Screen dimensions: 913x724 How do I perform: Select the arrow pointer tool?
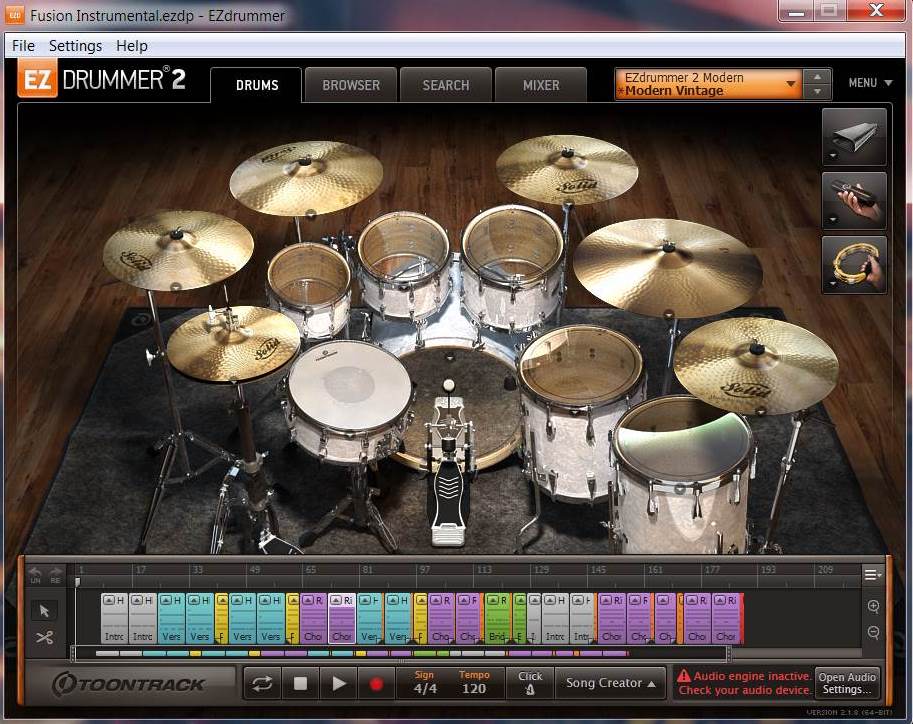click(x=44, y=610)
